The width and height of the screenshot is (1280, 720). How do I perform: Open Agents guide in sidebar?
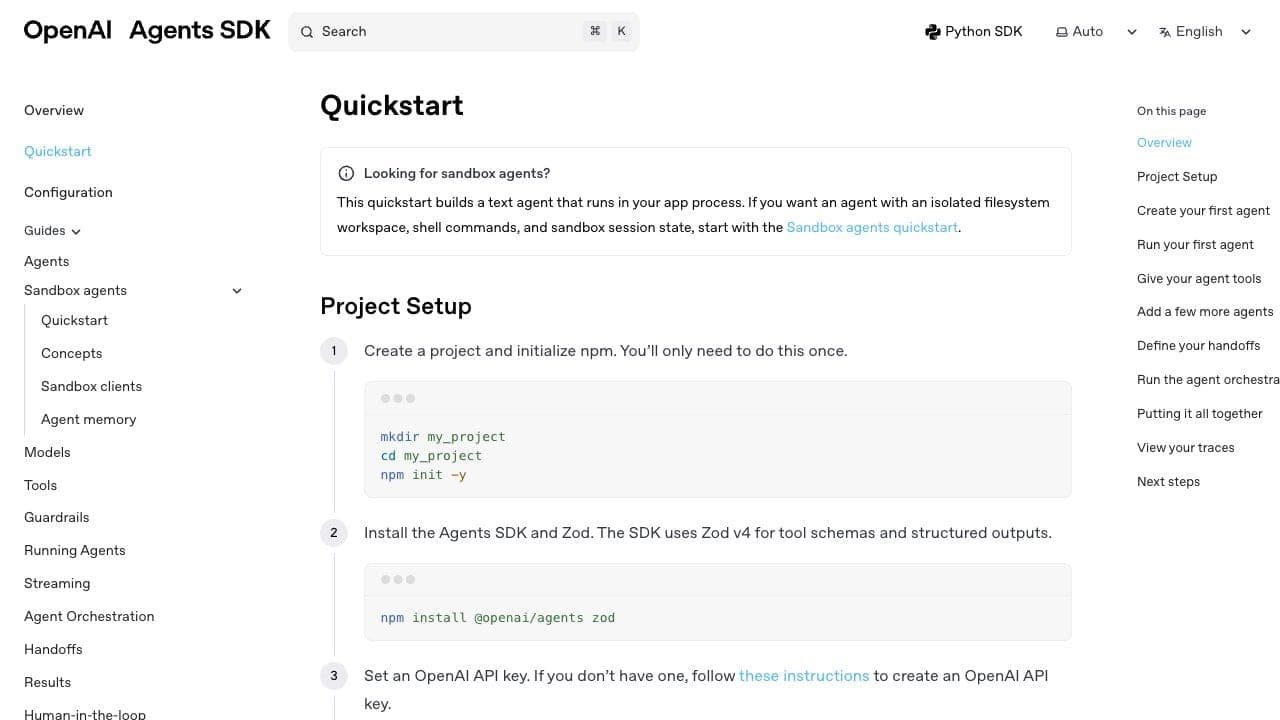(47, 261)
